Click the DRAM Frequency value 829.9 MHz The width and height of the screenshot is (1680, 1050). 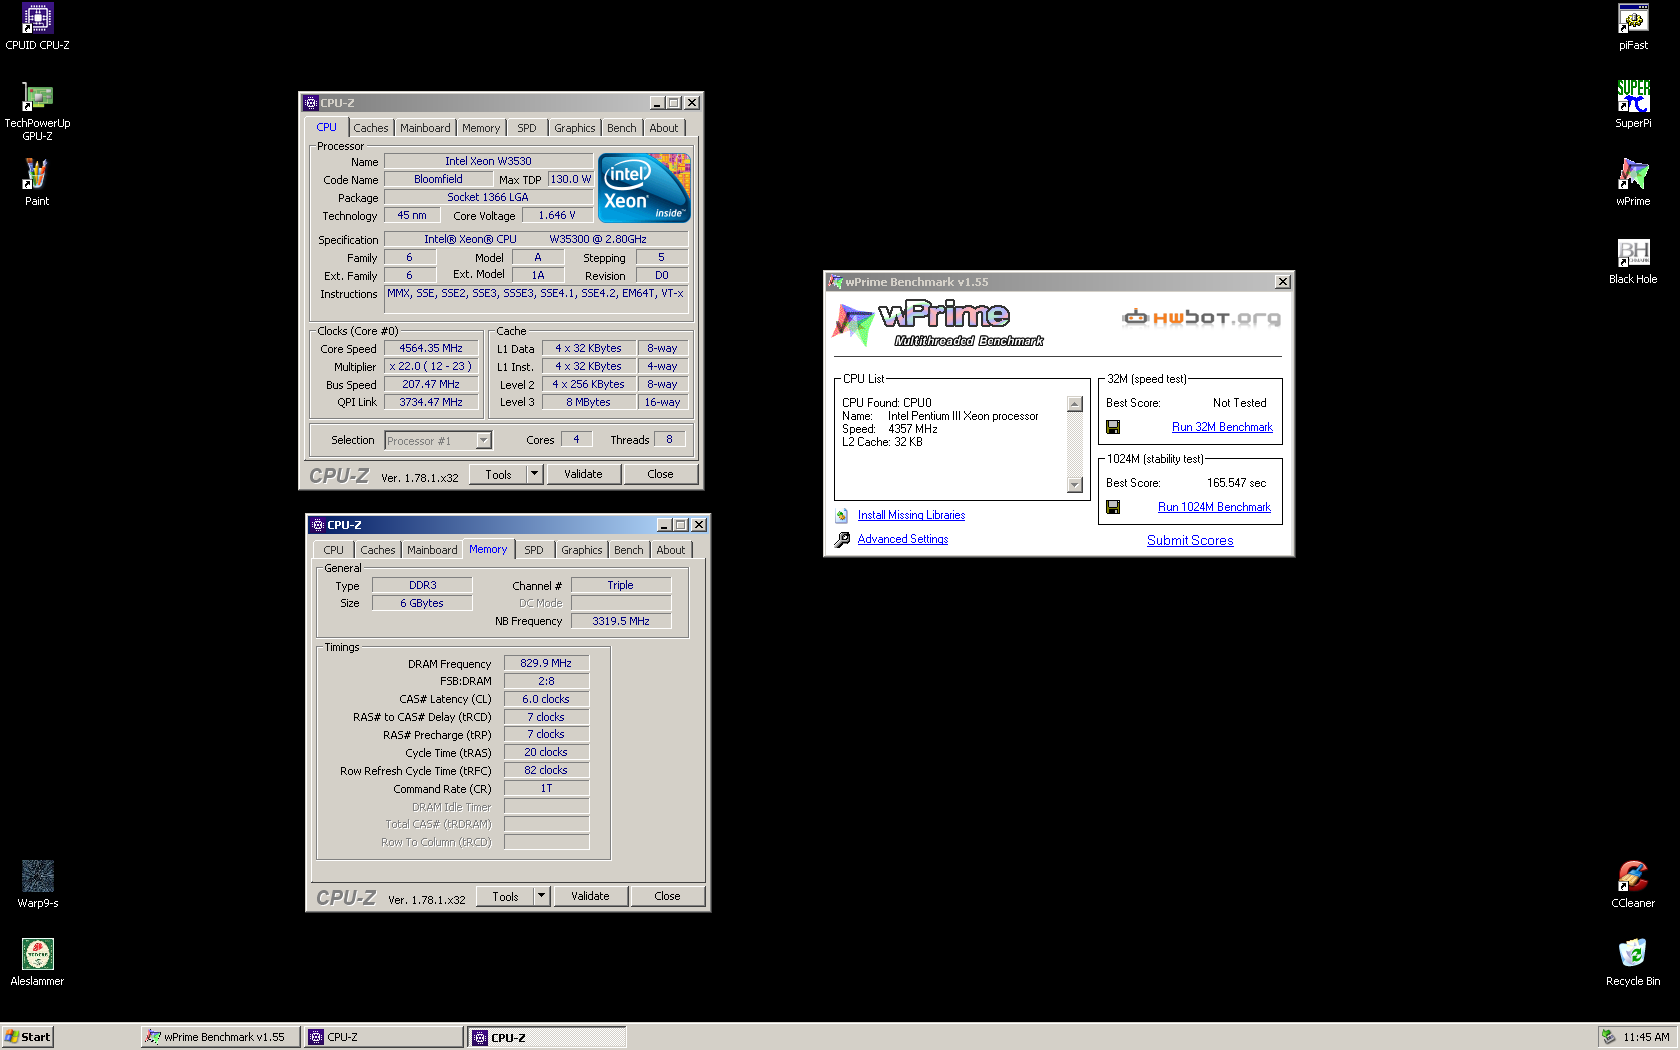click(546, 663)
